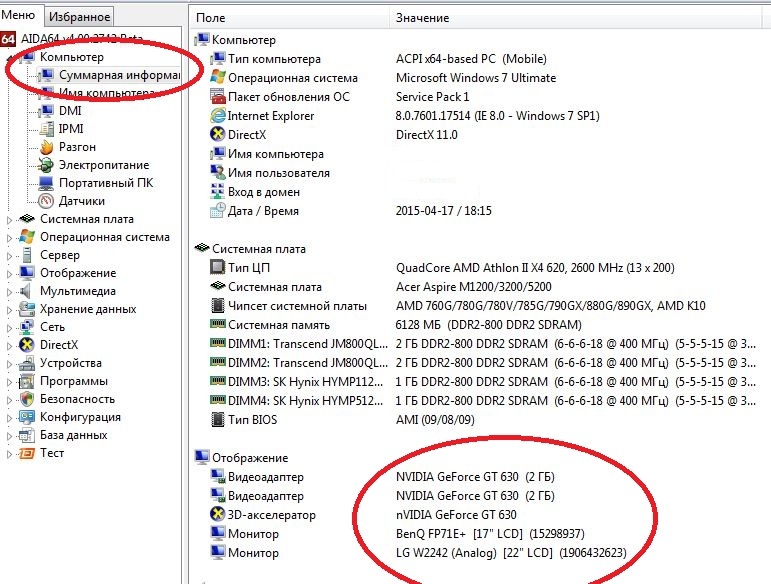Viewport: 771px width, 584px height.
Task: Select QuadCore AMD Athlon II X4 620 value
Action: click(x=535, y=268)
